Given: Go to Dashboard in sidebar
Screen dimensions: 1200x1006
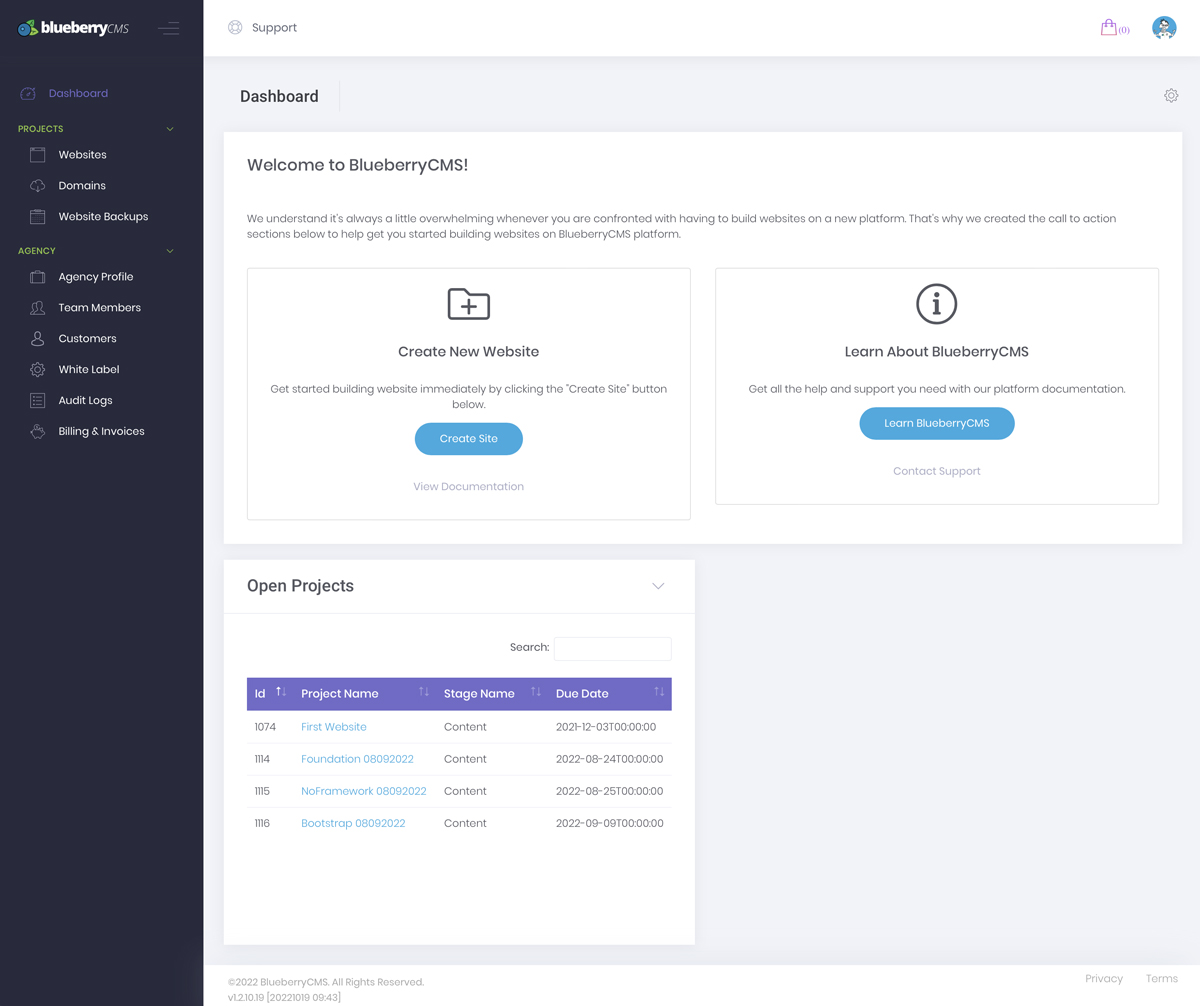Looking at the screenshot, I should (x=78, y=94).
